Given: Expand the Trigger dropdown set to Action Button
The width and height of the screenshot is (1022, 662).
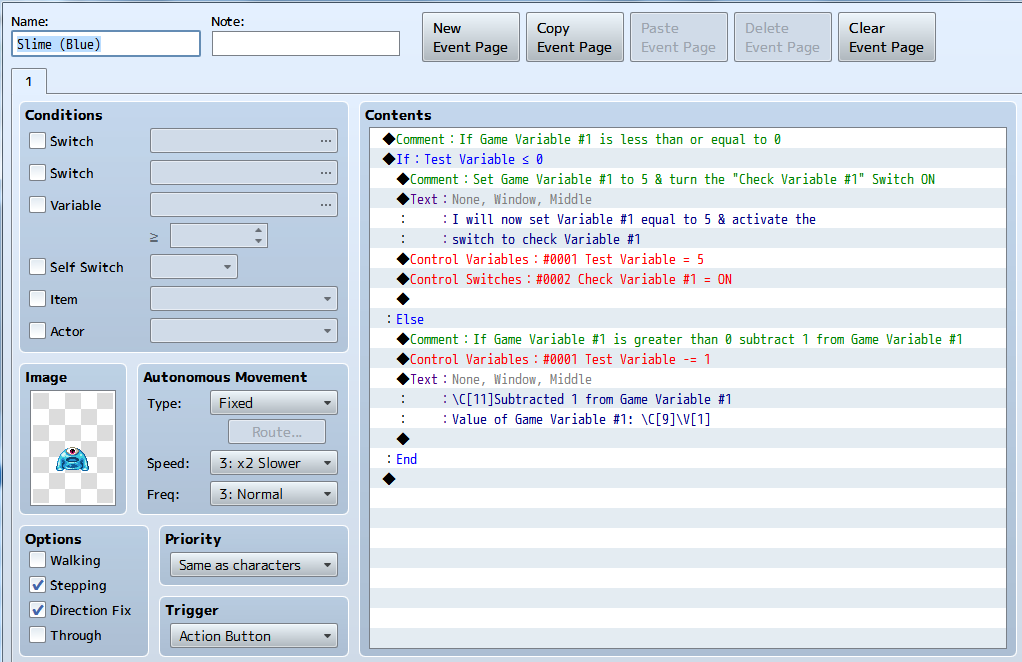Looking at the screenshot, I should [253, 636].
